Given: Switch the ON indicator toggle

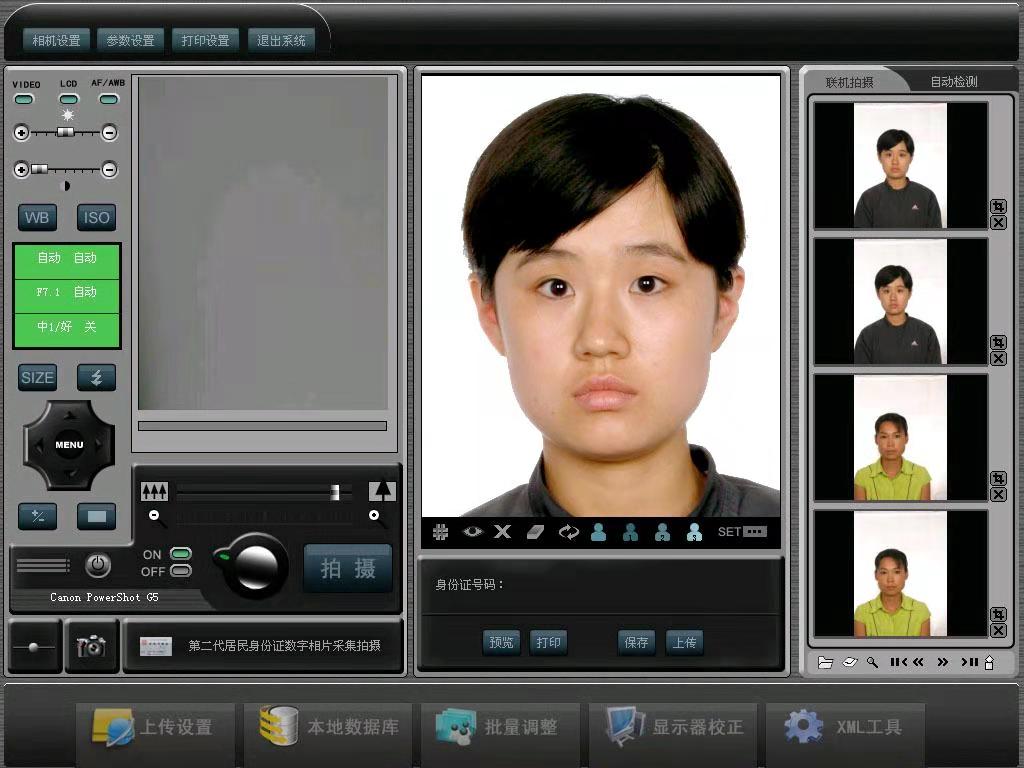Looking at the screenshot, I should 181,553.
